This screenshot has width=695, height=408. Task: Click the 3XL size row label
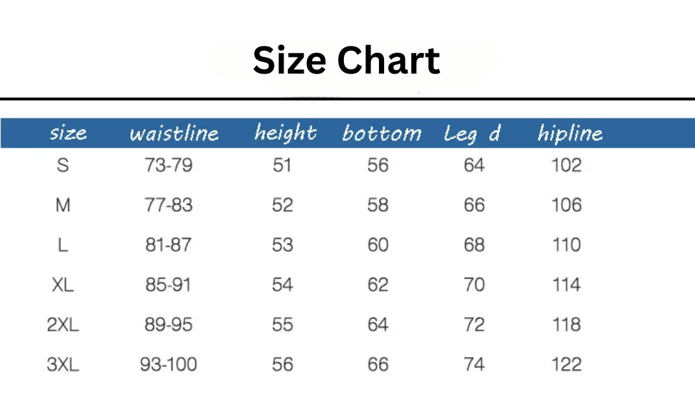[63, 365]
